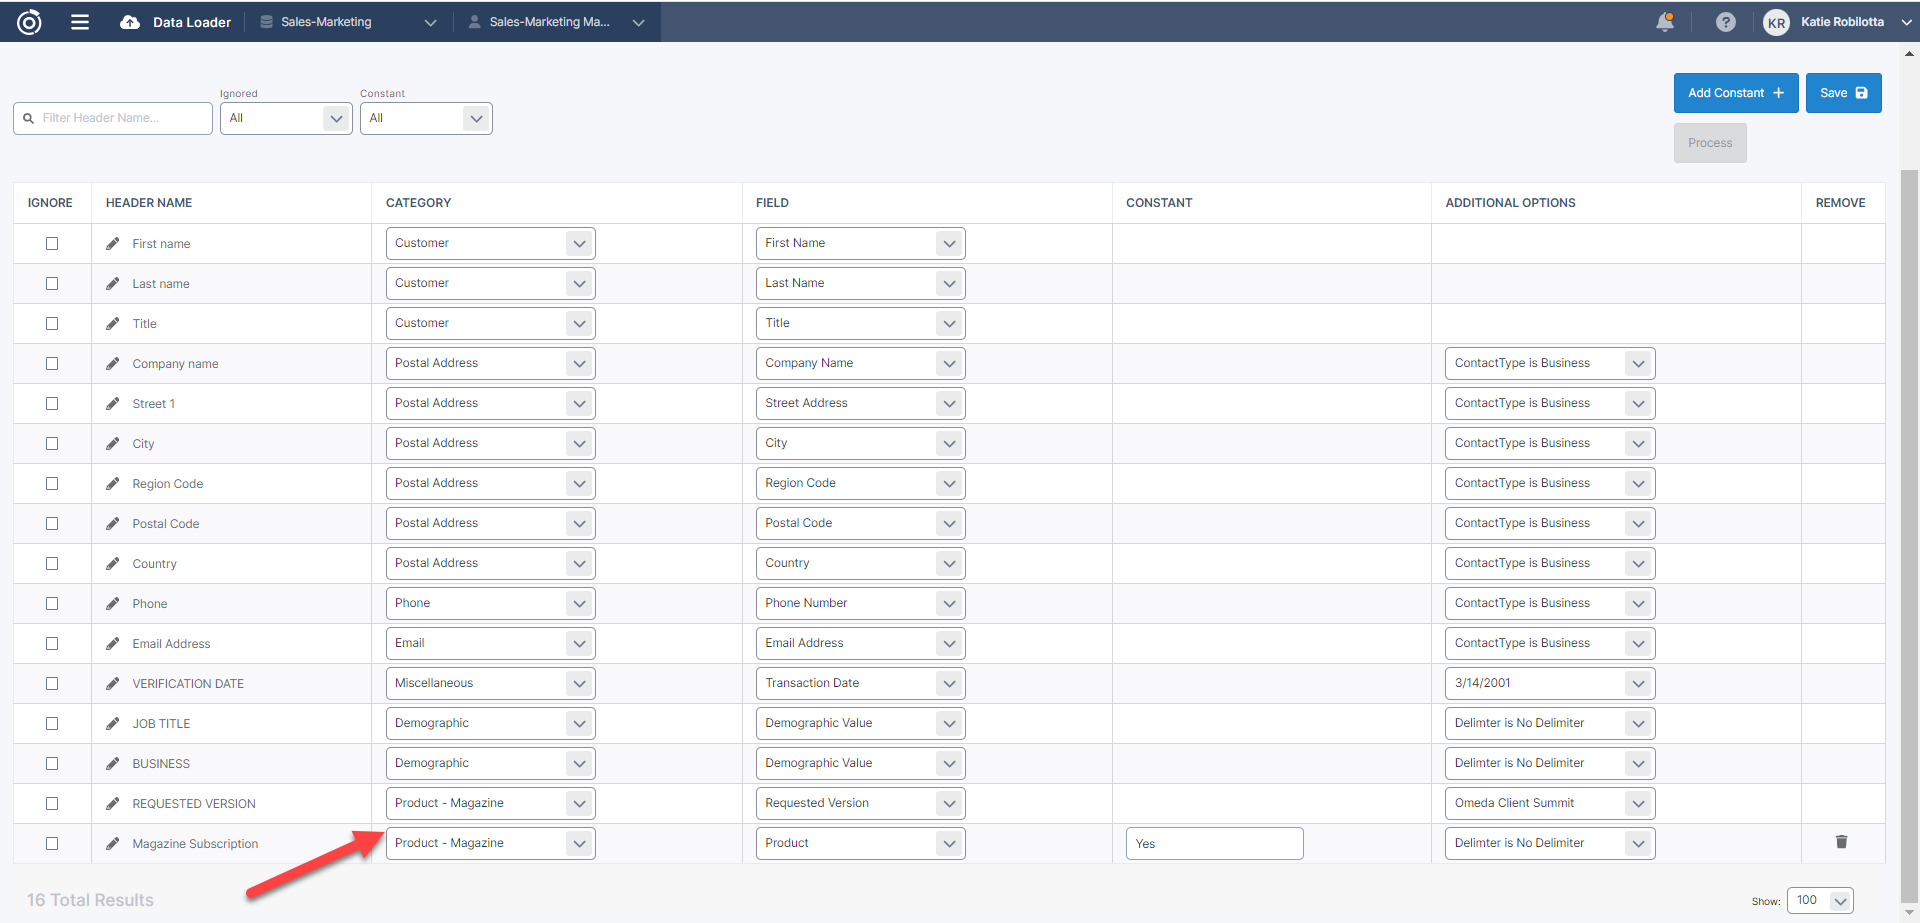
Task: Delete the Magazine Subscription row via trash icon
Action: [x=1841, y=842]
